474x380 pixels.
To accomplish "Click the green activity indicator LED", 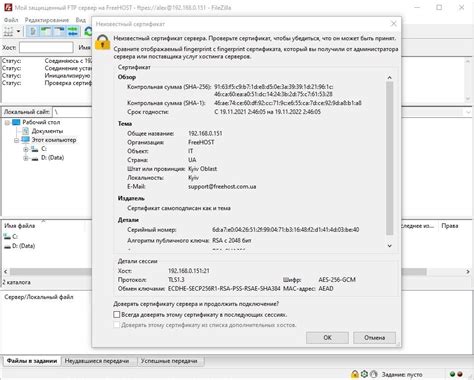I will click(x=452, y=374).
